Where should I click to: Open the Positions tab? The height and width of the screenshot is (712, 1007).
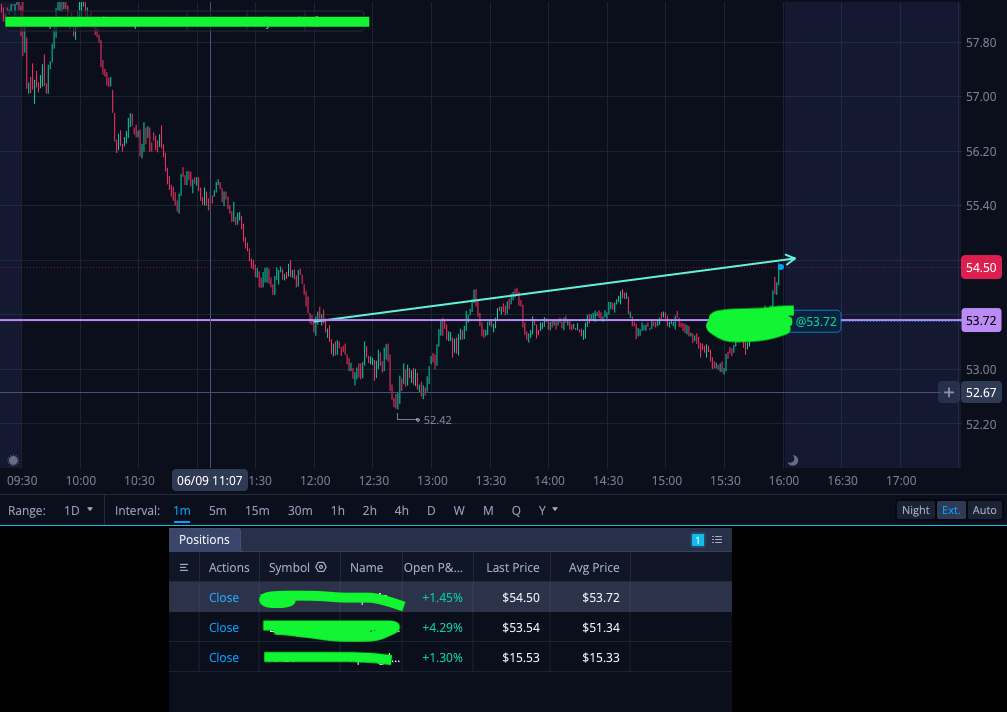[x=204, y=539]
